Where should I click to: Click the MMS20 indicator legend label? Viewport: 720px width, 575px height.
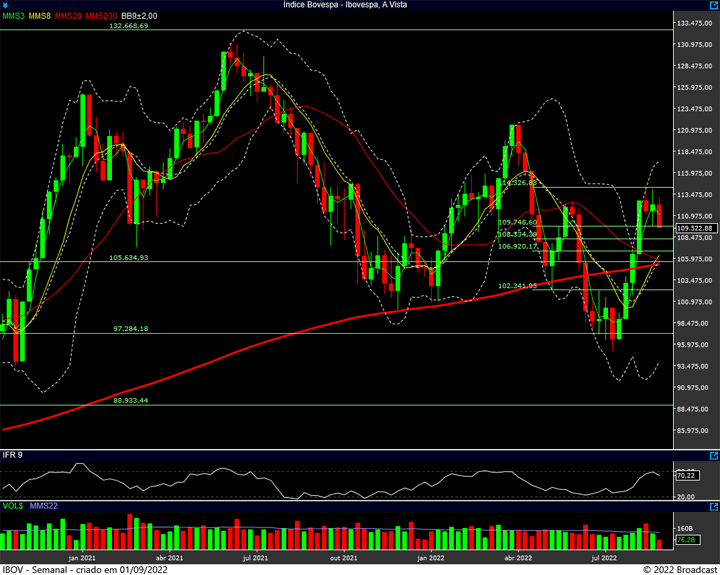(69, 17)
